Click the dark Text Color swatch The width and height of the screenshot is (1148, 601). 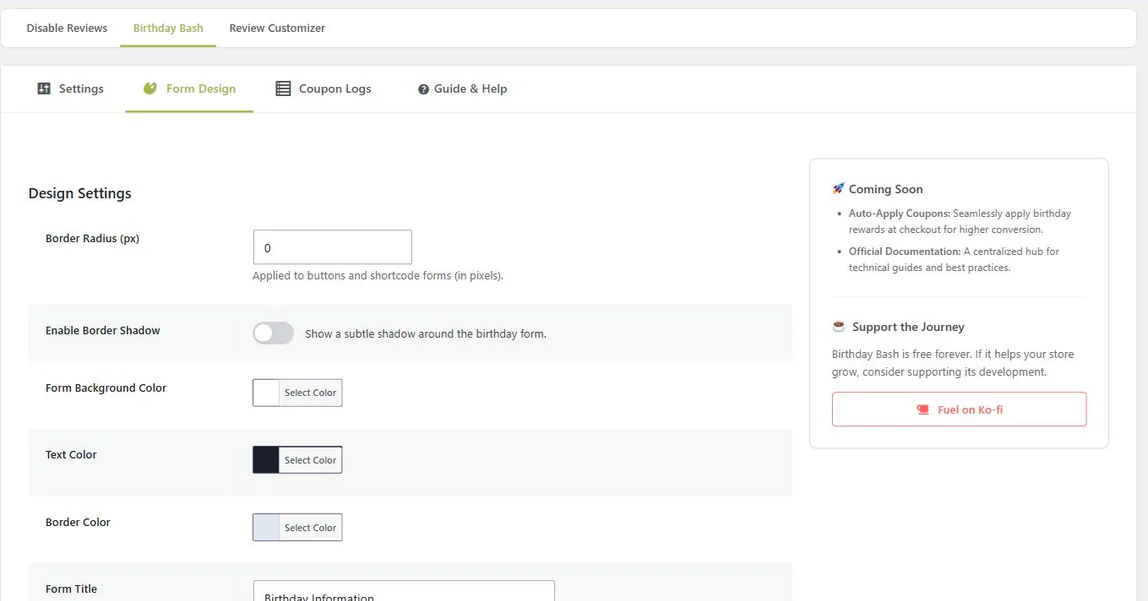pos(266,460)
